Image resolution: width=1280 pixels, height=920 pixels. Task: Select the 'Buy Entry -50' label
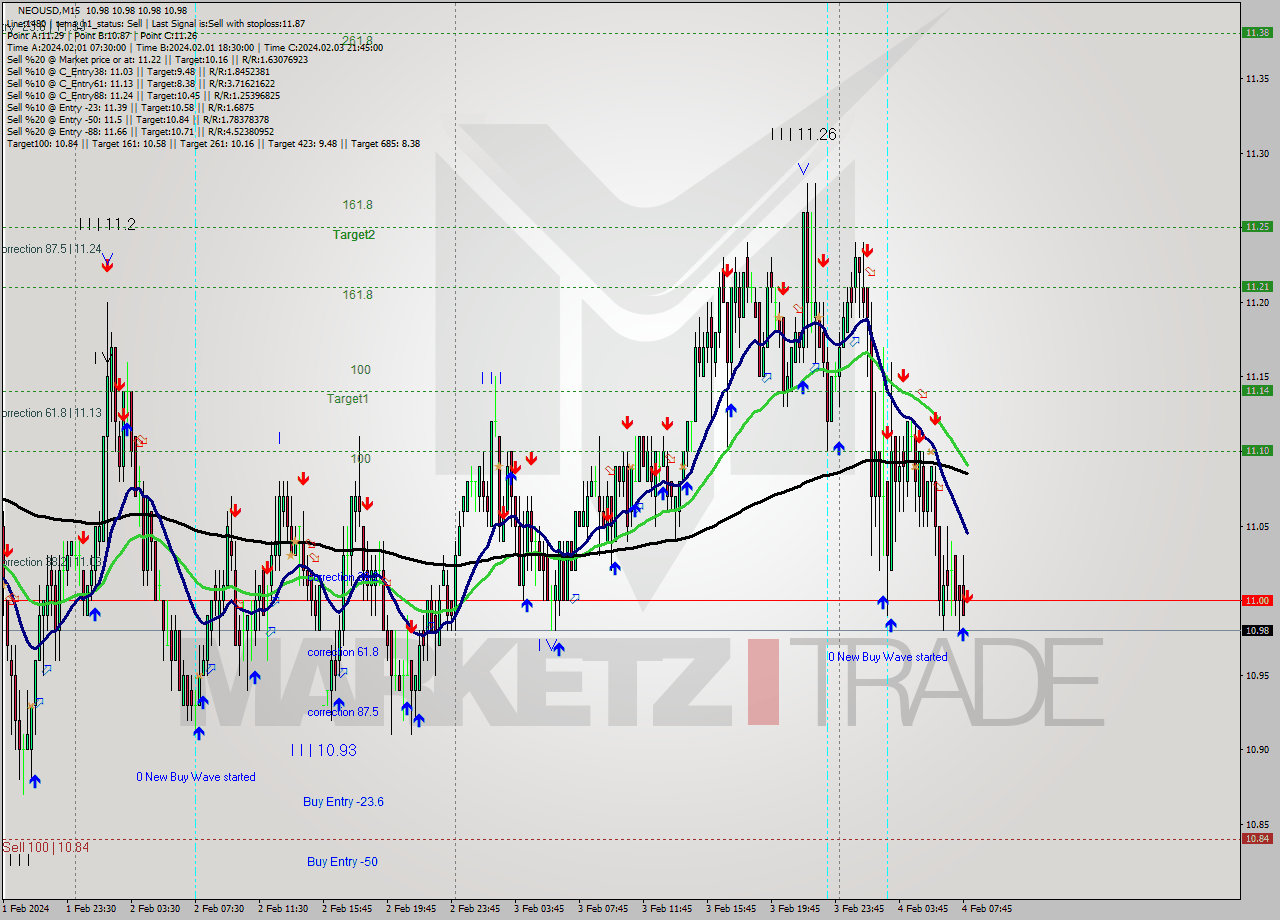pos(342,861)
